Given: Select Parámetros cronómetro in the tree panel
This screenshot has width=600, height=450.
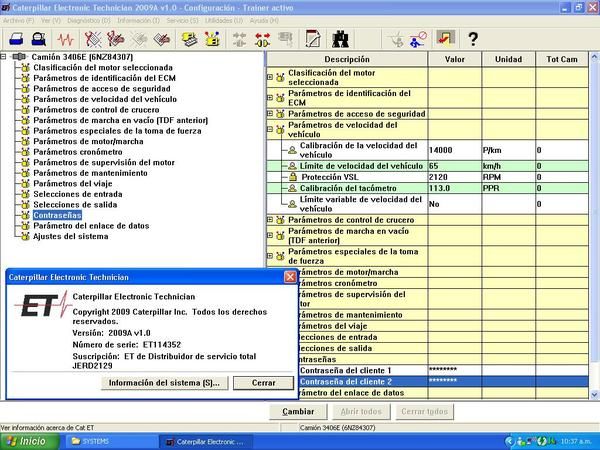Looking at the screenshot, I should click(x=78, y=152).
